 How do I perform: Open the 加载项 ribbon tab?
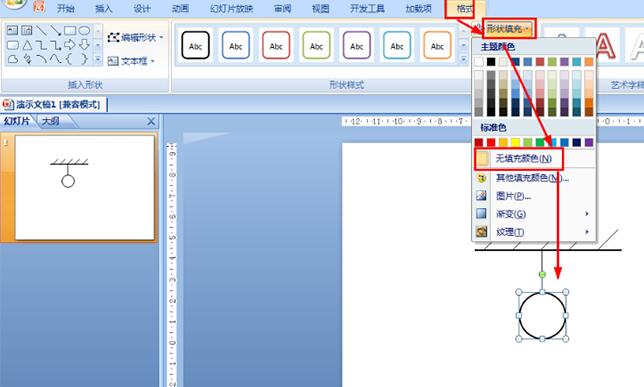(x=419, y=8)
